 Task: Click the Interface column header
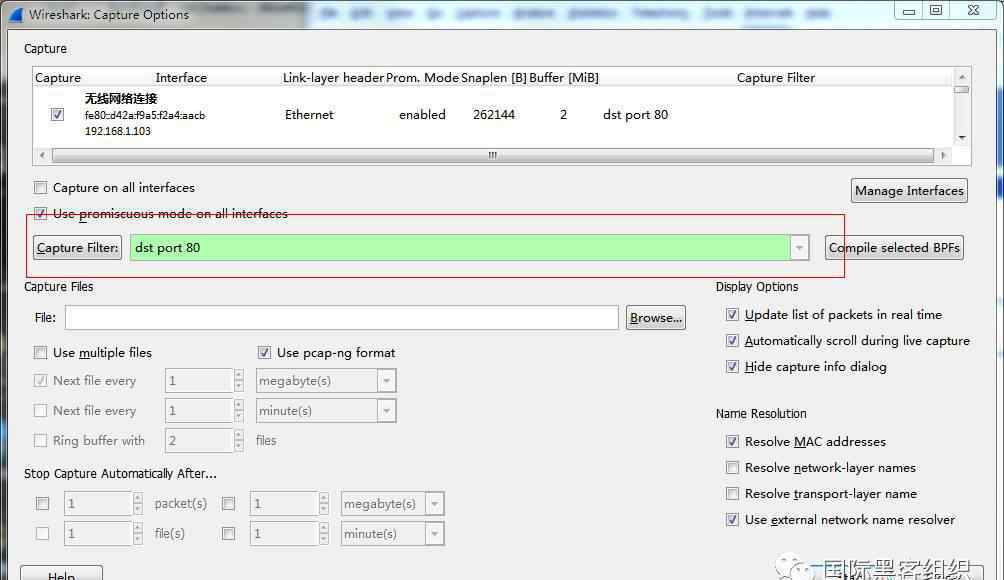click(x=181, y=77)
